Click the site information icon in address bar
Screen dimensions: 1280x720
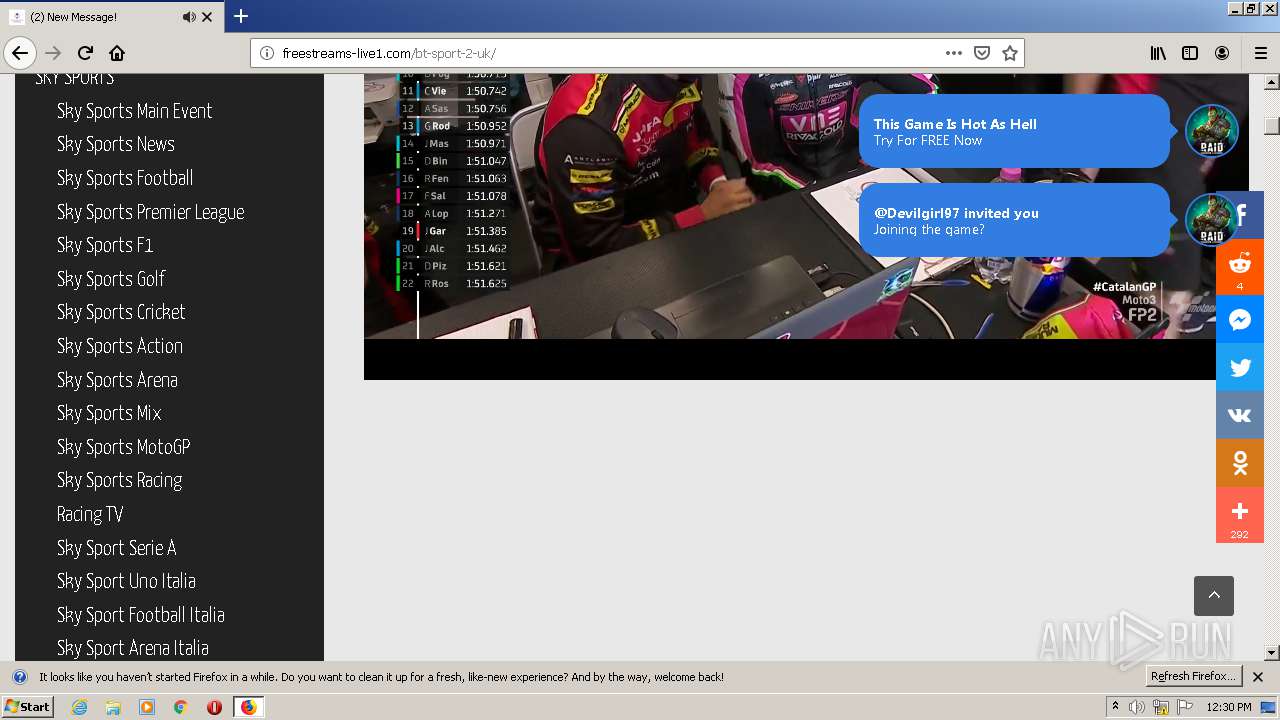click(267, 53)
